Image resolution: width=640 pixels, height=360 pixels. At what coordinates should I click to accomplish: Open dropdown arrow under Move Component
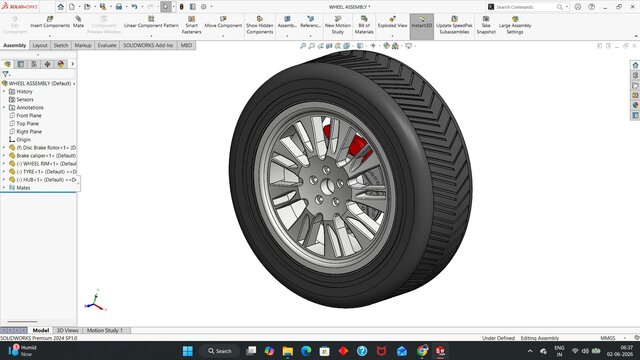pyautogui.click(x=223, y=36)
